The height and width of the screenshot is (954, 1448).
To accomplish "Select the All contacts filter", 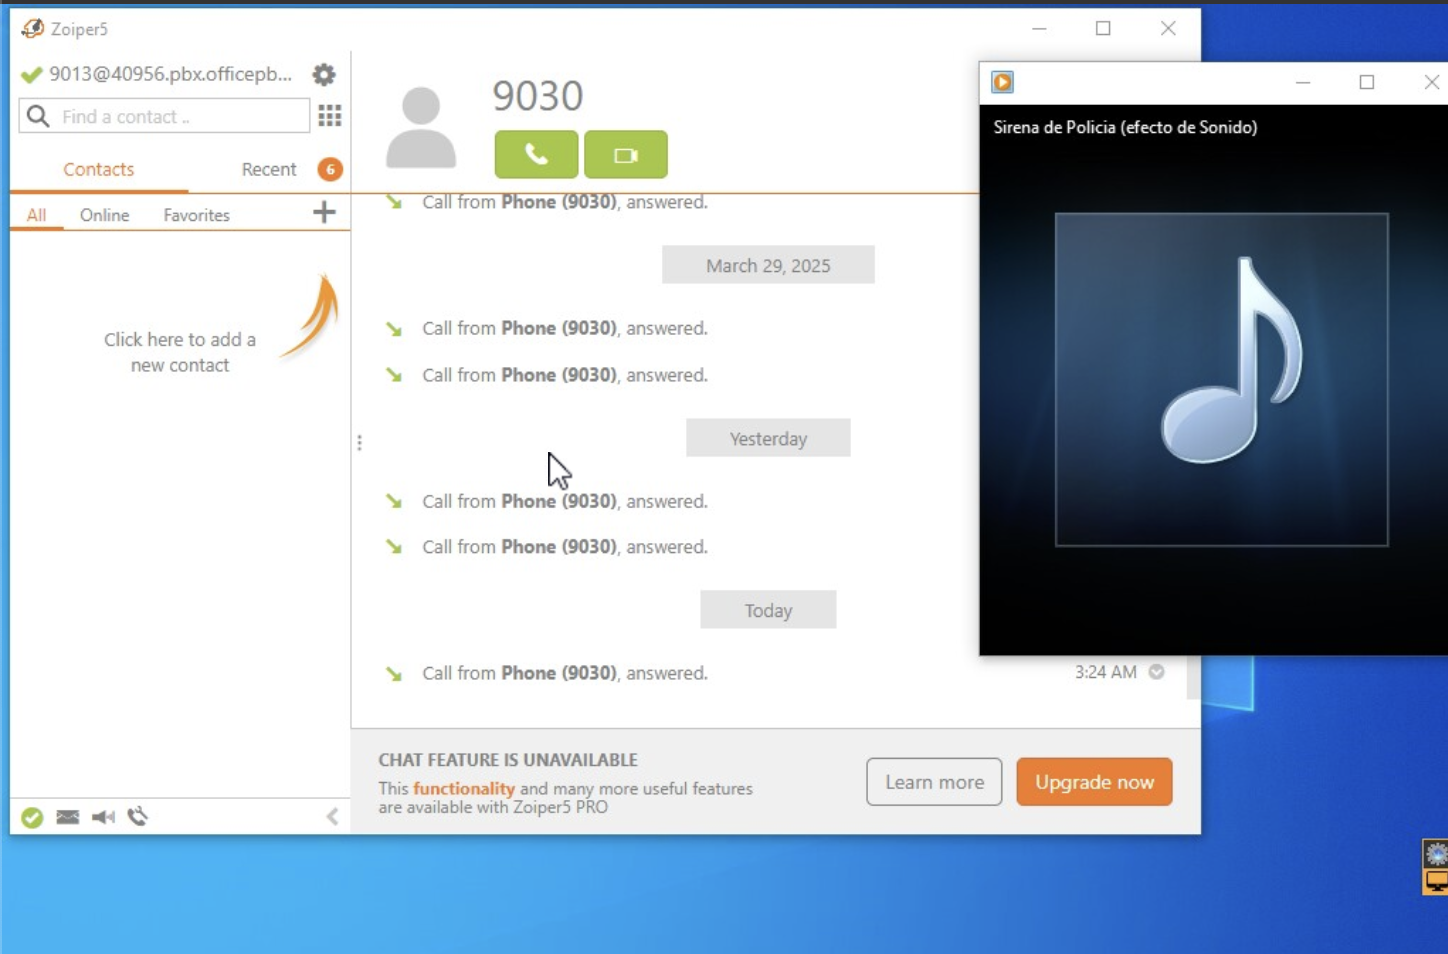I will coord(36,215).
